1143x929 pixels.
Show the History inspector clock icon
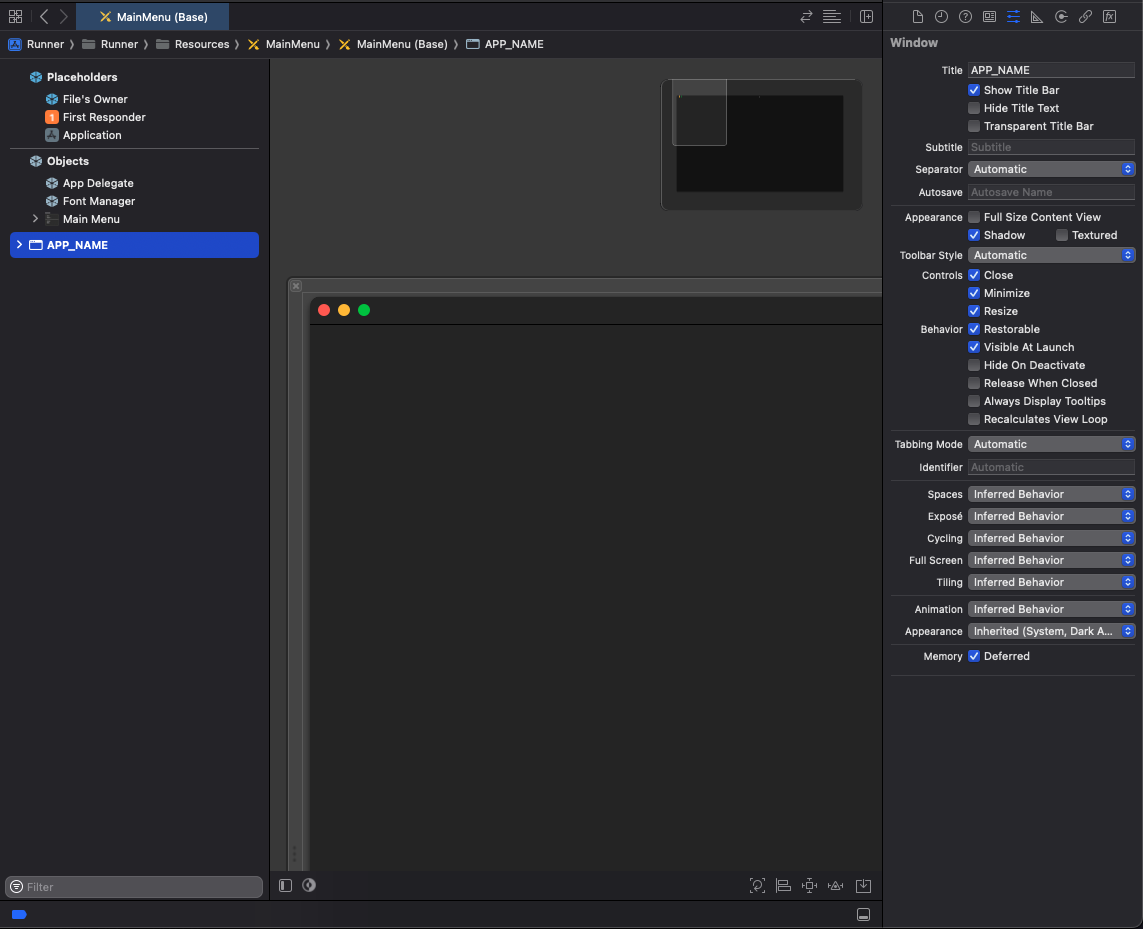941,17
